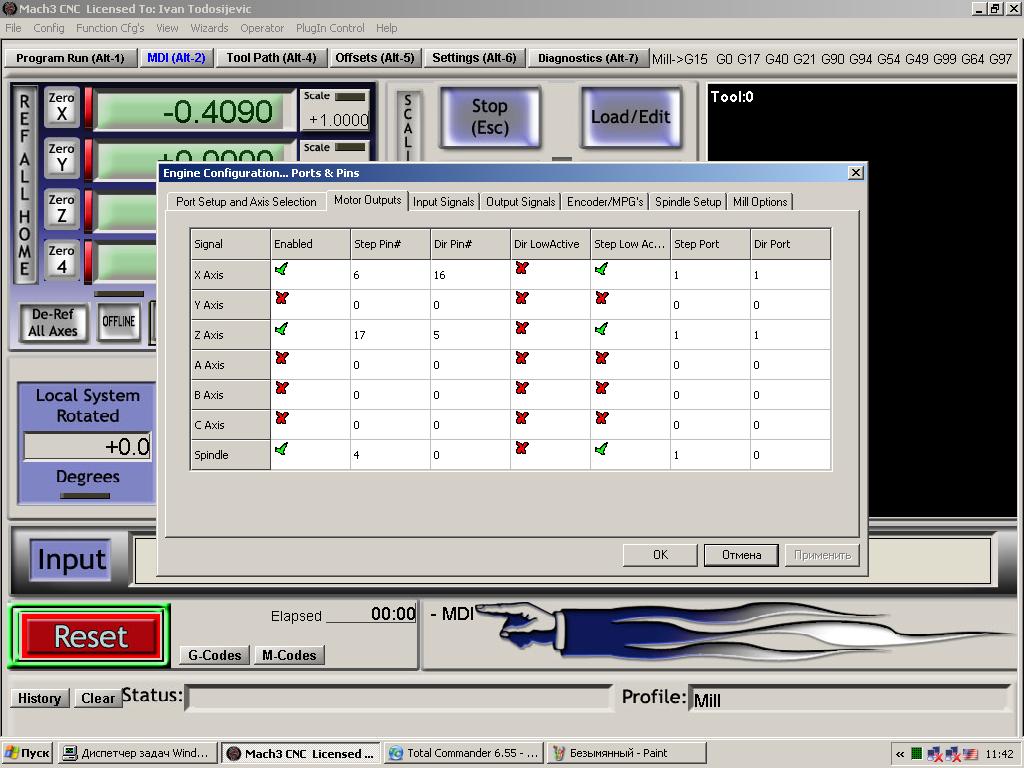Toggle Spindle Enabled checkmark

tap(281, 449)
